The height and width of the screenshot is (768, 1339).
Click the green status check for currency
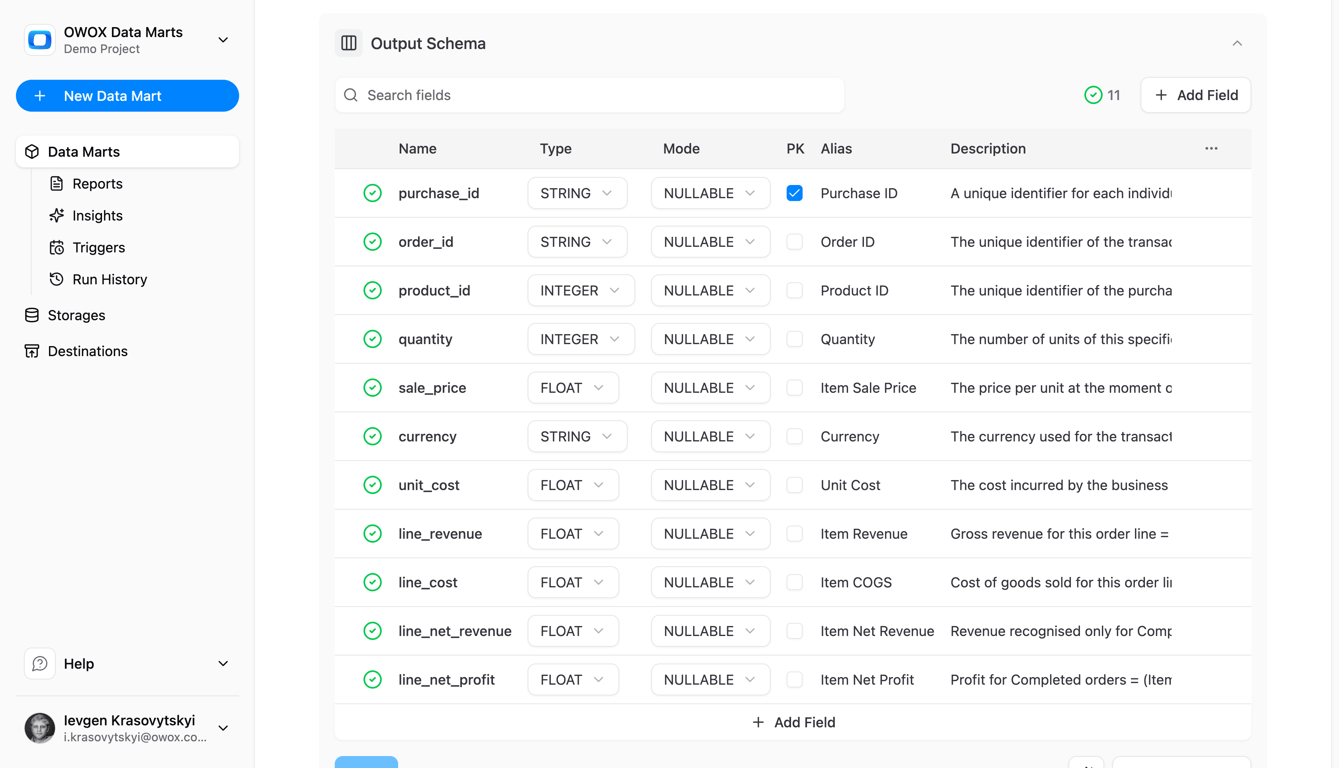click(372, 436)
